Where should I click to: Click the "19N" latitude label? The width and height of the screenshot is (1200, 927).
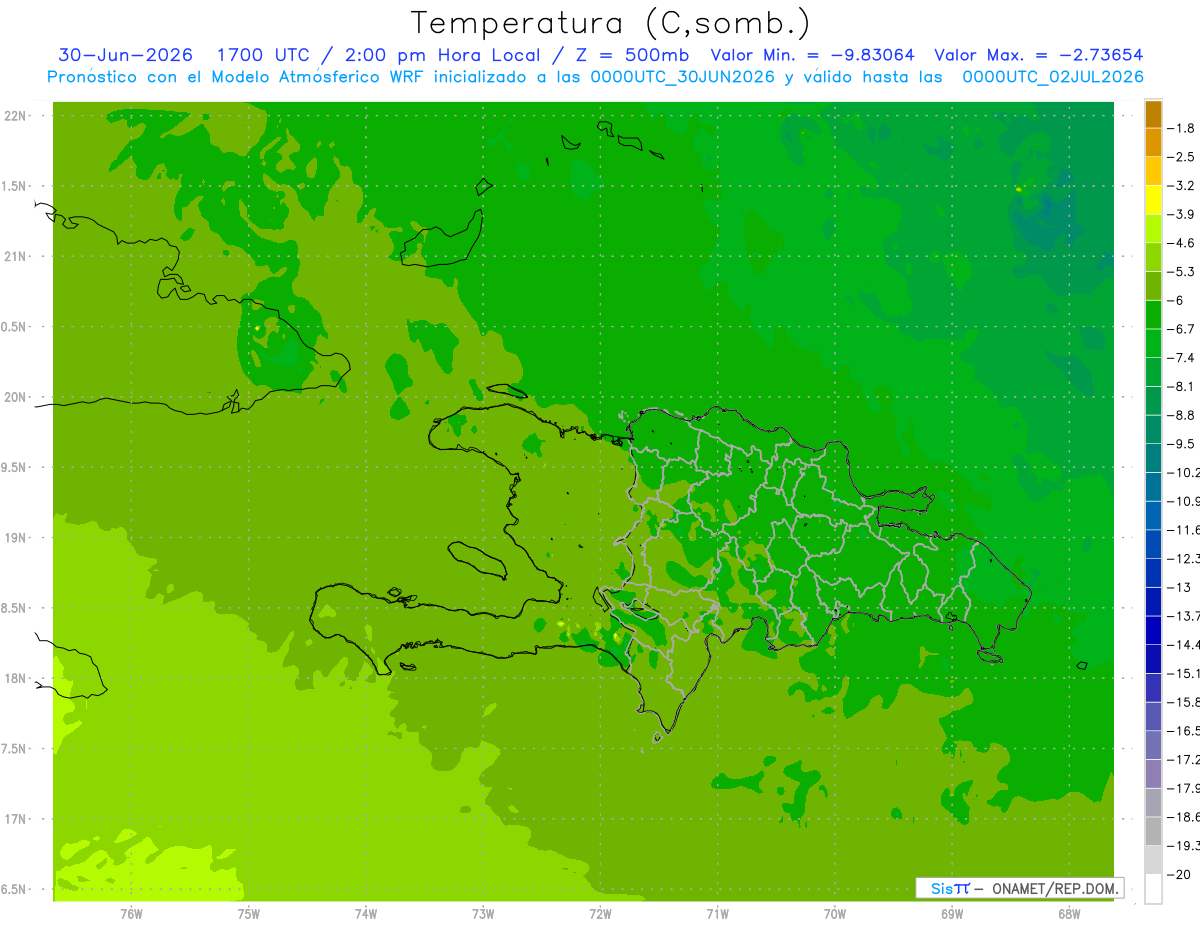[x=14, y=538]
